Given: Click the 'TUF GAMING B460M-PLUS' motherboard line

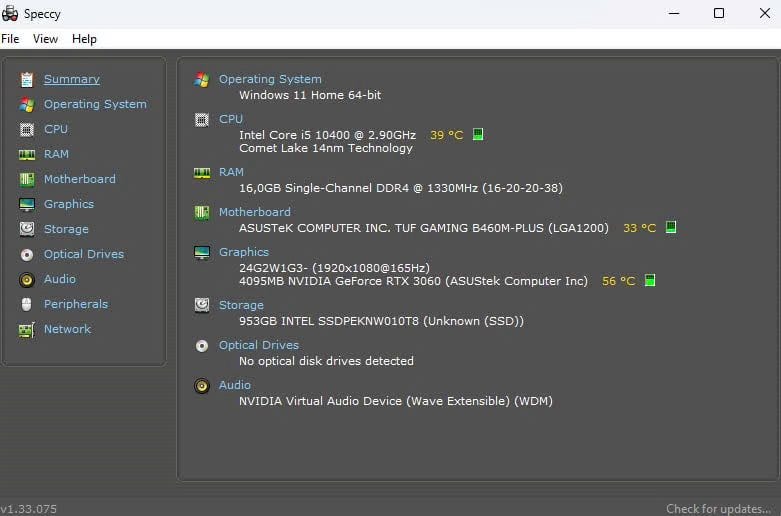Looking at the screenshot, I should [x=424, y=228].
